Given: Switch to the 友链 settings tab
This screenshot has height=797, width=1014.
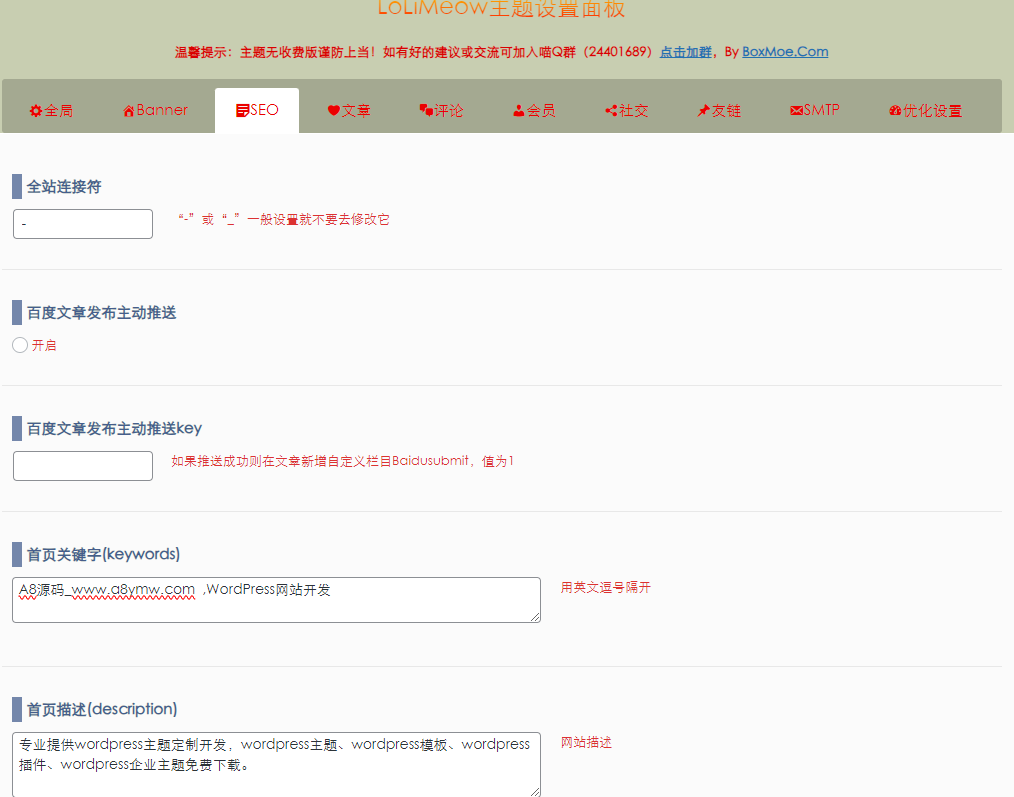Looking at the screenshot, I should 718,110.
